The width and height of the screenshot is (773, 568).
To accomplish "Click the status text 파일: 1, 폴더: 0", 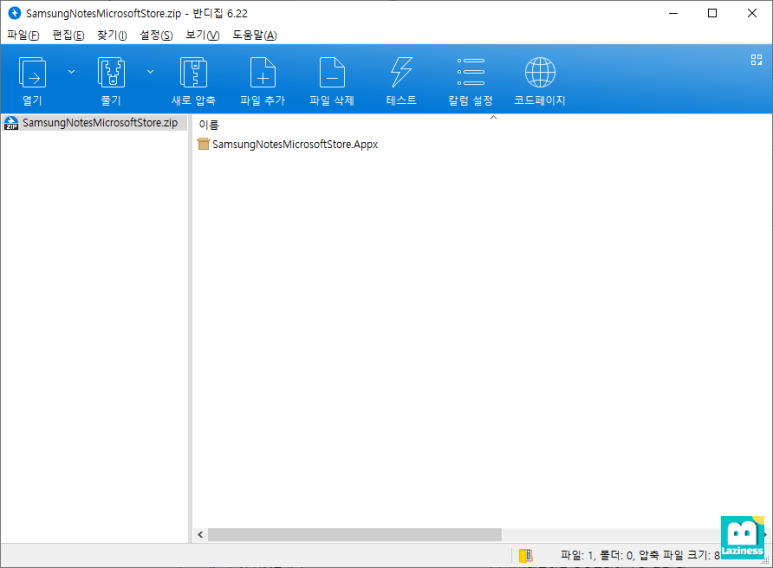I will point(597,556).
